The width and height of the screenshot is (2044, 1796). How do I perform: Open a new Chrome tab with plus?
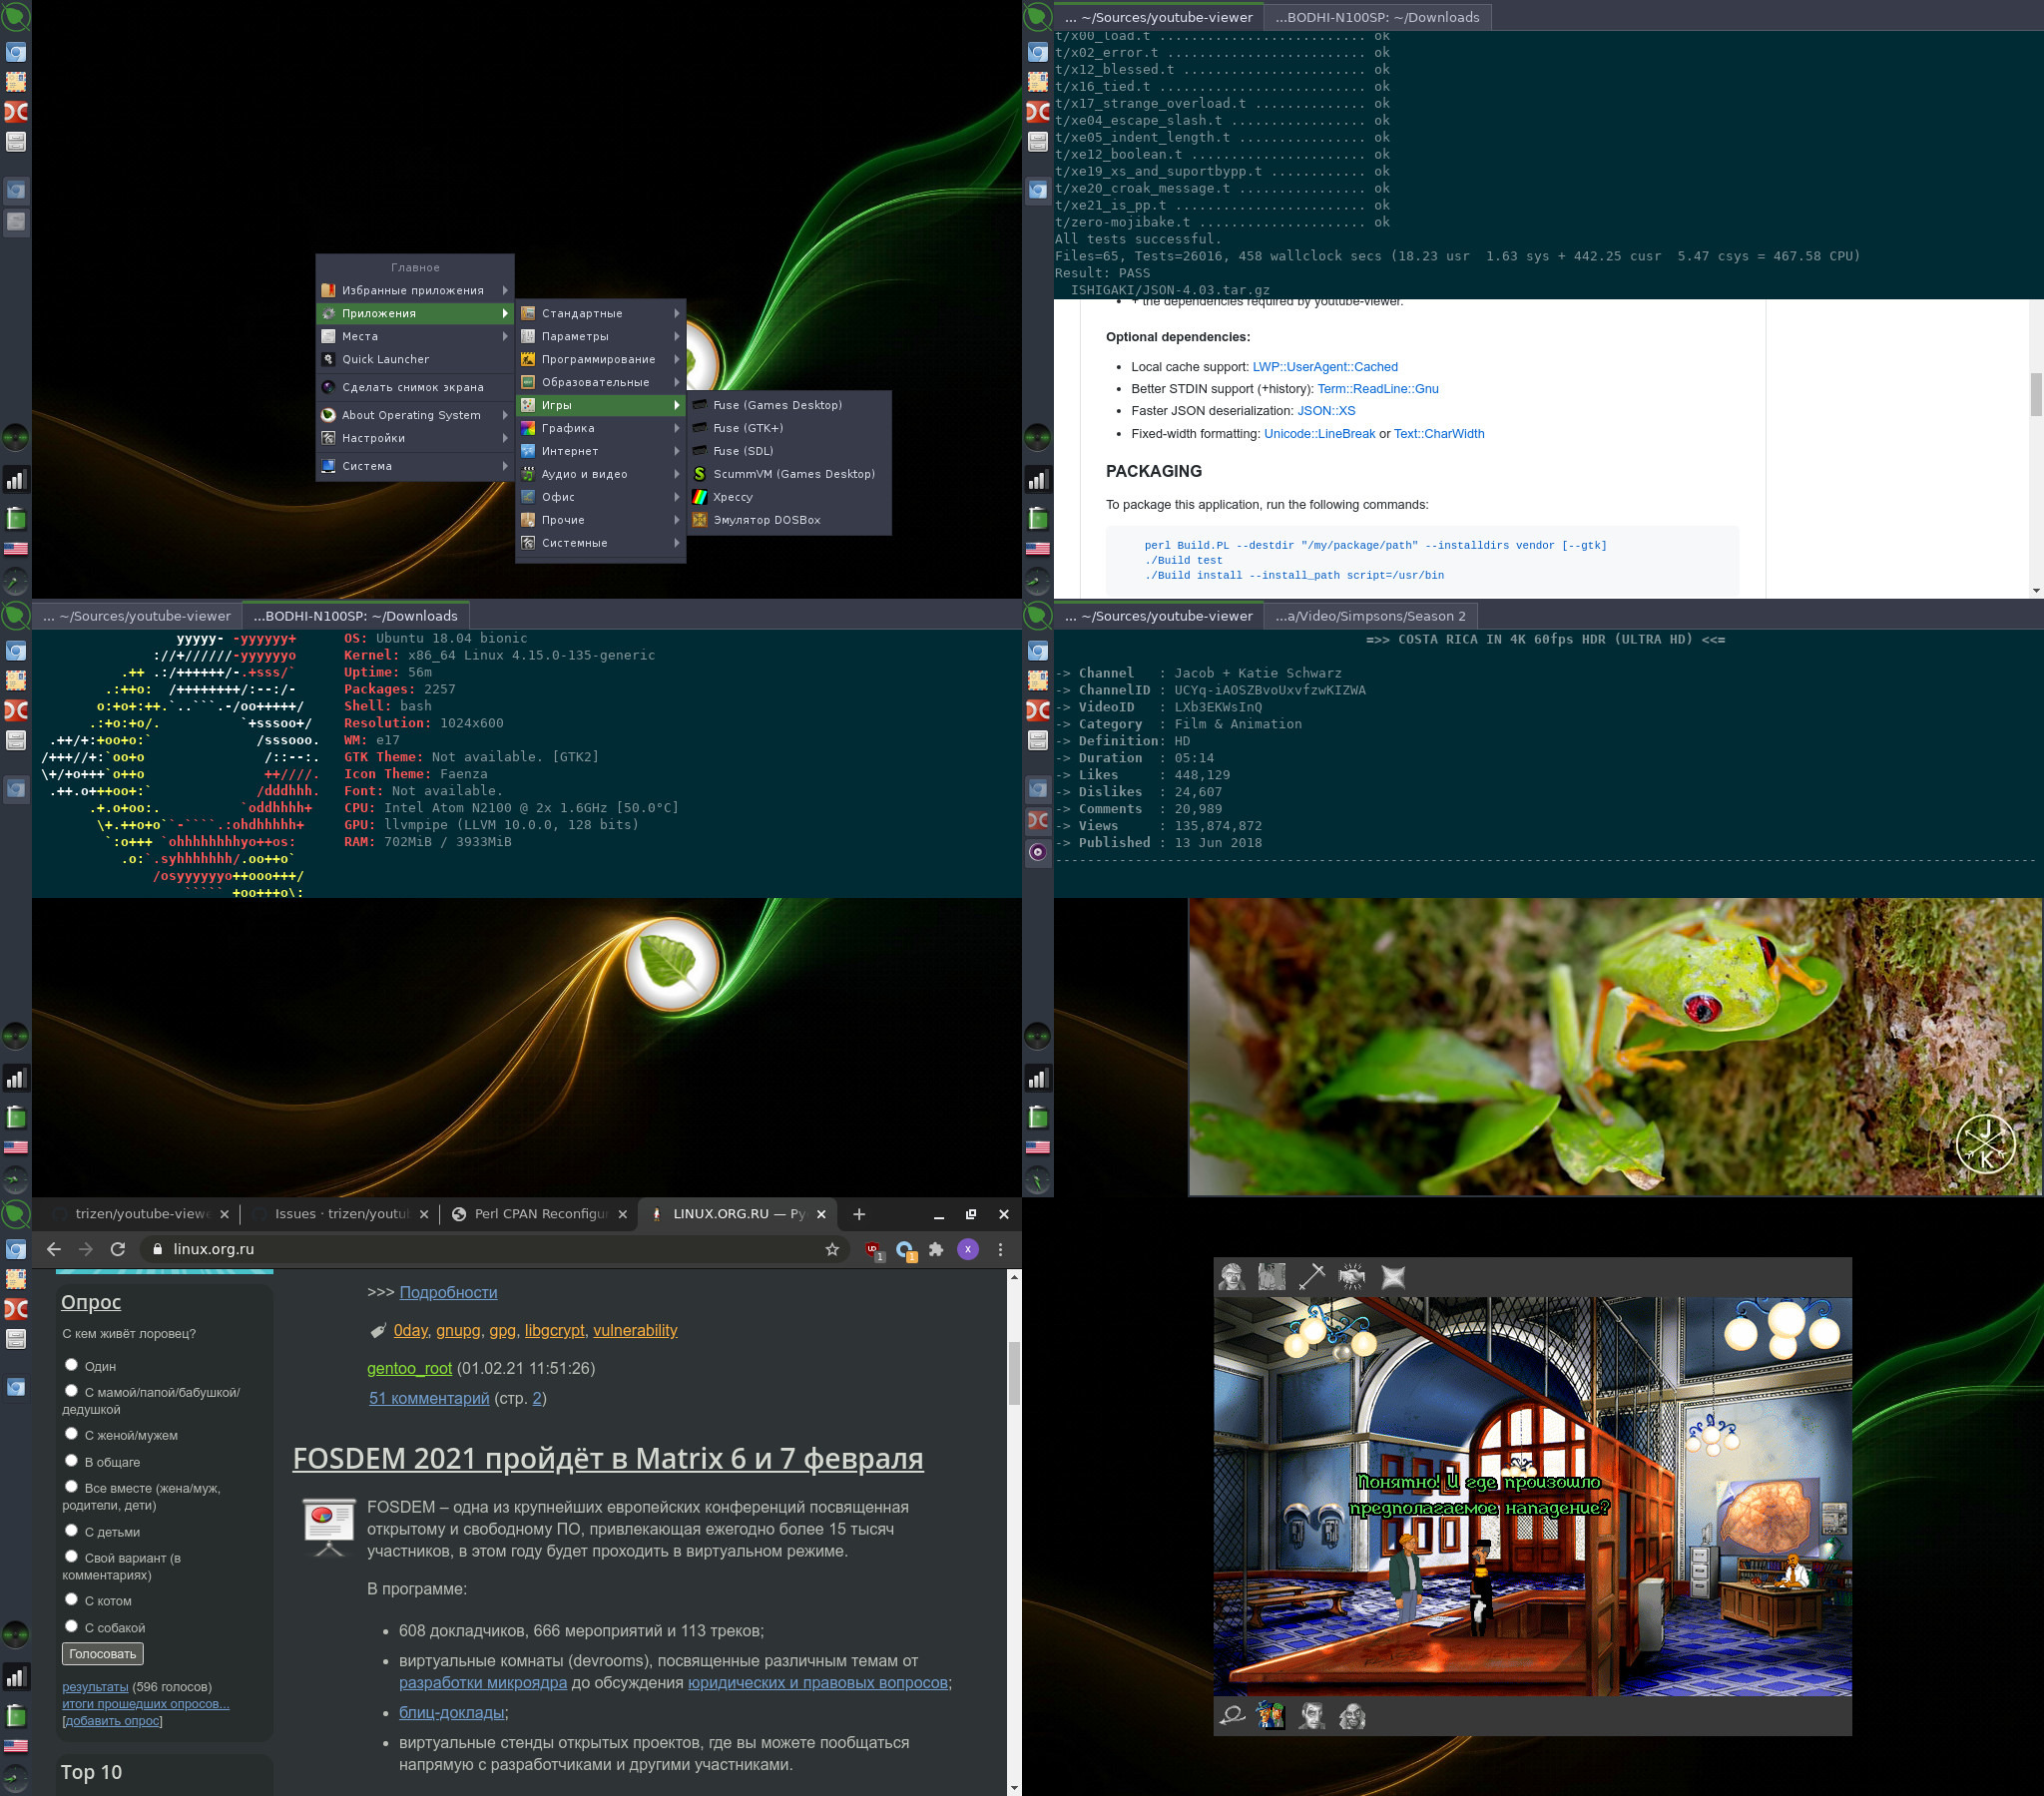859,1214
